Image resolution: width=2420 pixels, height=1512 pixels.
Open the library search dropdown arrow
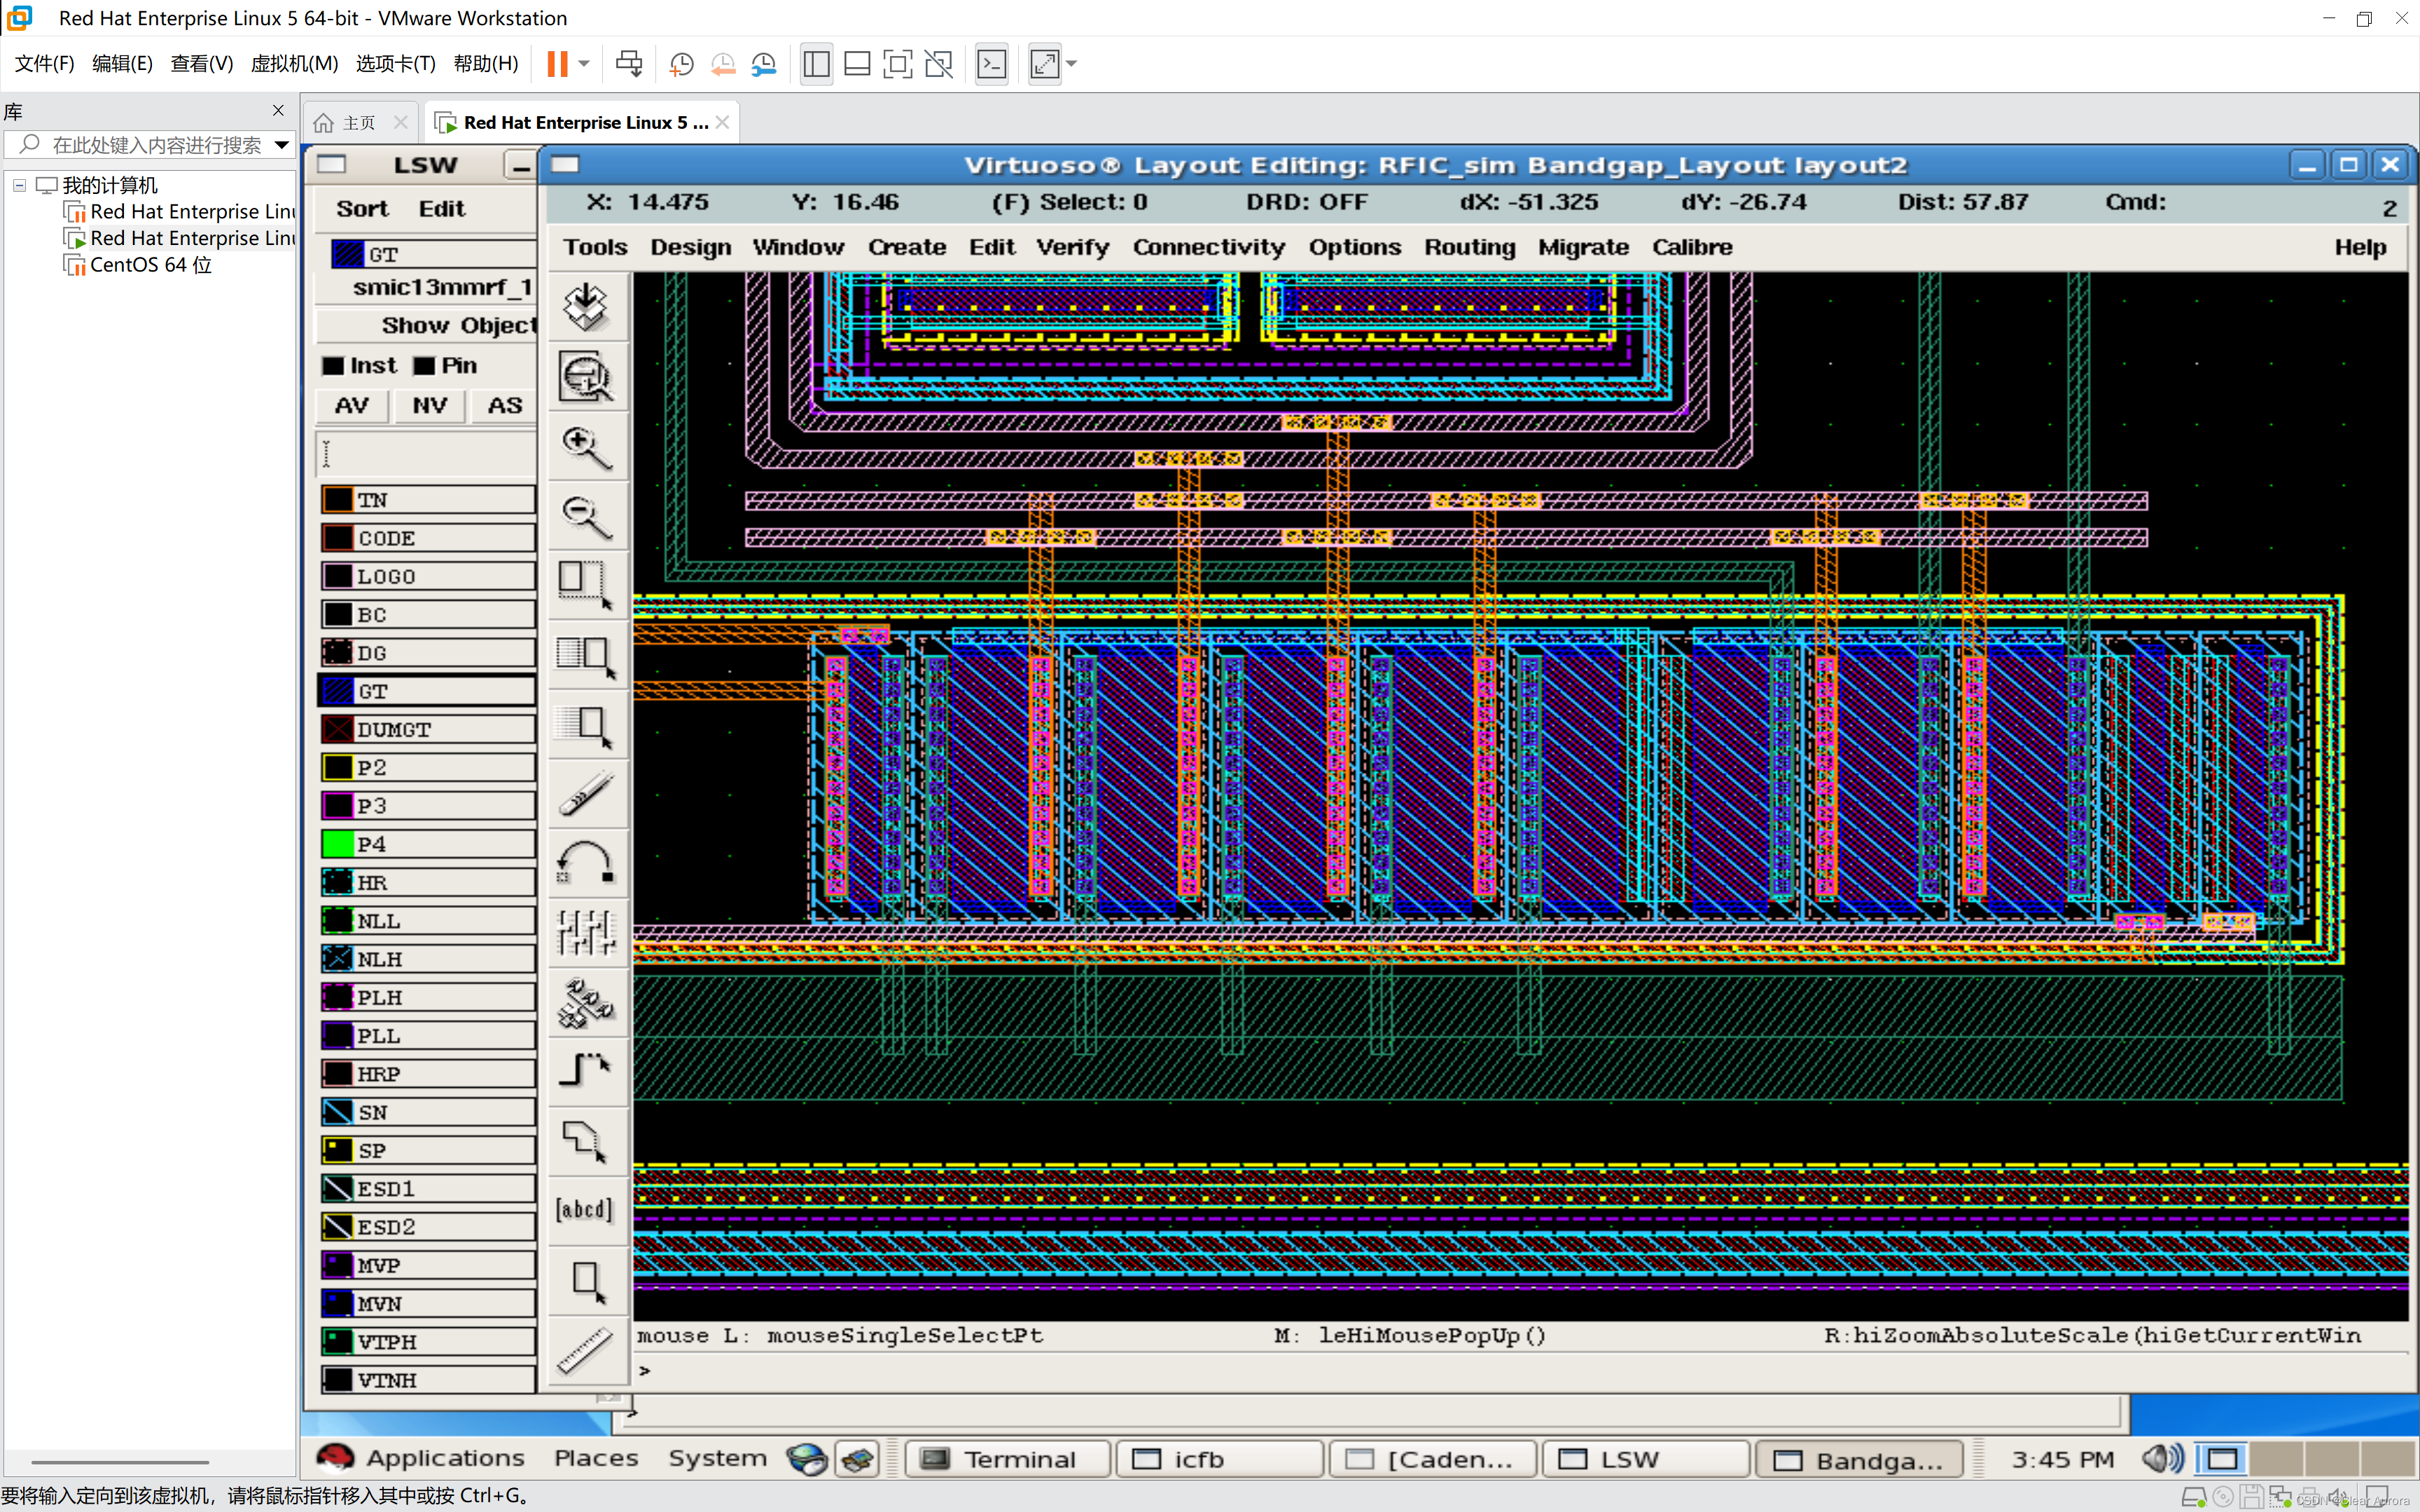(x=282, y=145)
